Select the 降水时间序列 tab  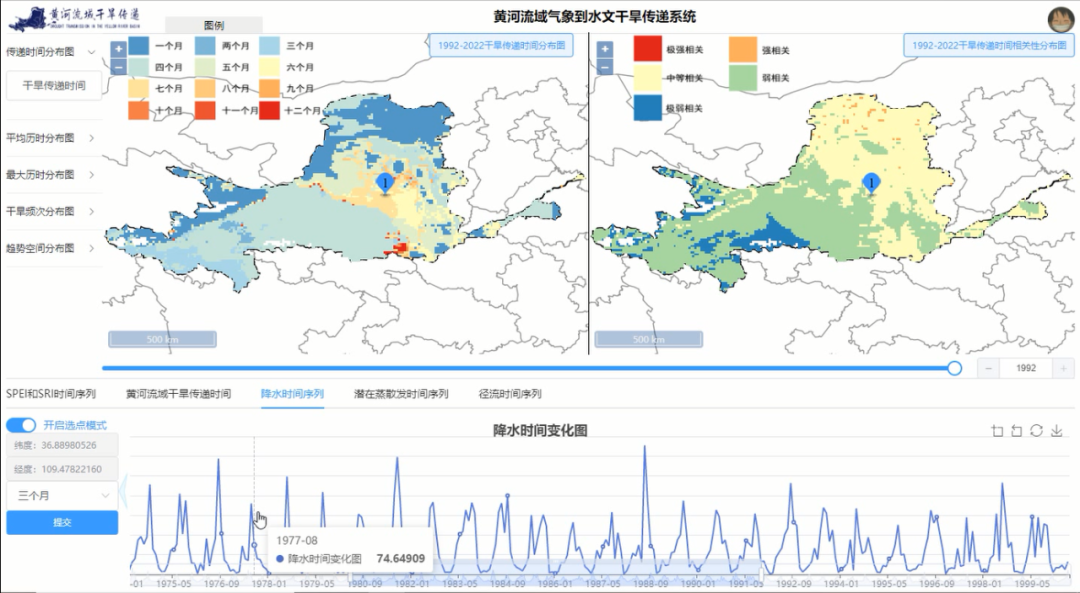292,394
